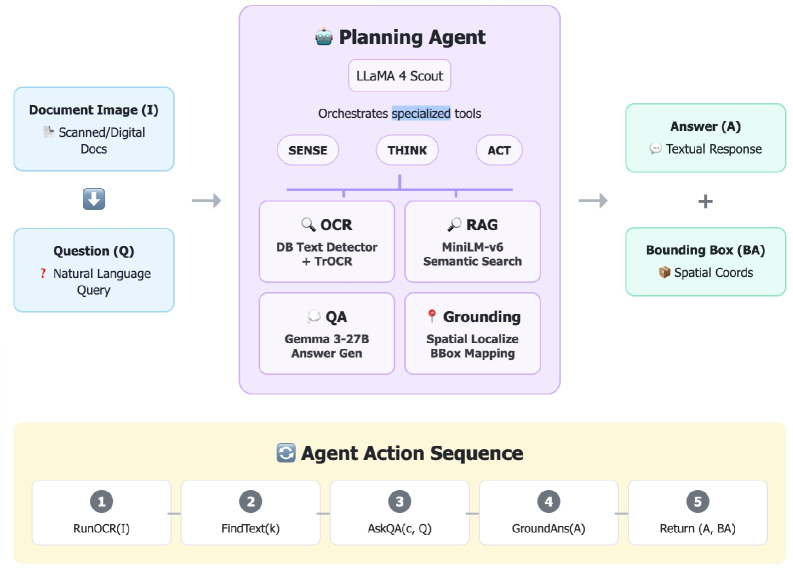The image size is (793, 569).
Task: Click the step 1 RunOCR(I) box
Action: click(x=101, y=512)
